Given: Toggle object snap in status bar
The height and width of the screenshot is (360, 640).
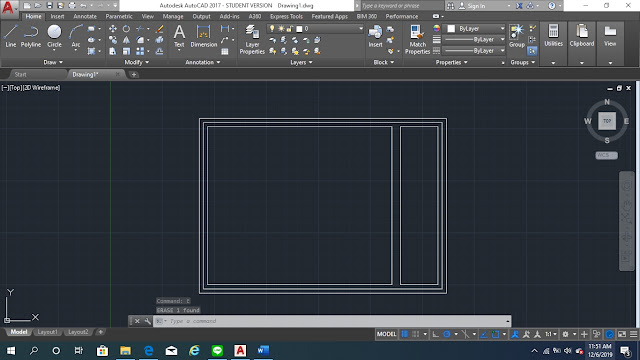Looking at the screenshot, I should (x=496, y=334).
